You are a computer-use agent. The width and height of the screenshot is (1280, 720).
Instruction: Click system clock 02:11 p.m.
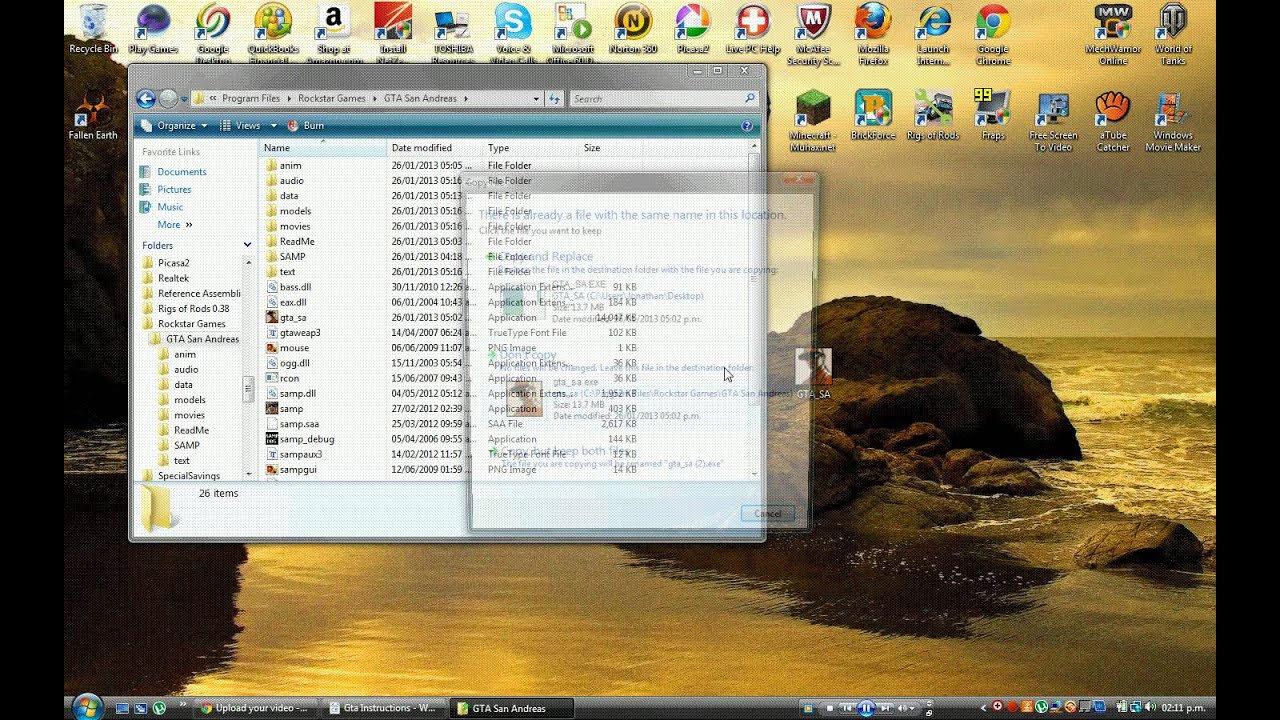[1181, 708]
